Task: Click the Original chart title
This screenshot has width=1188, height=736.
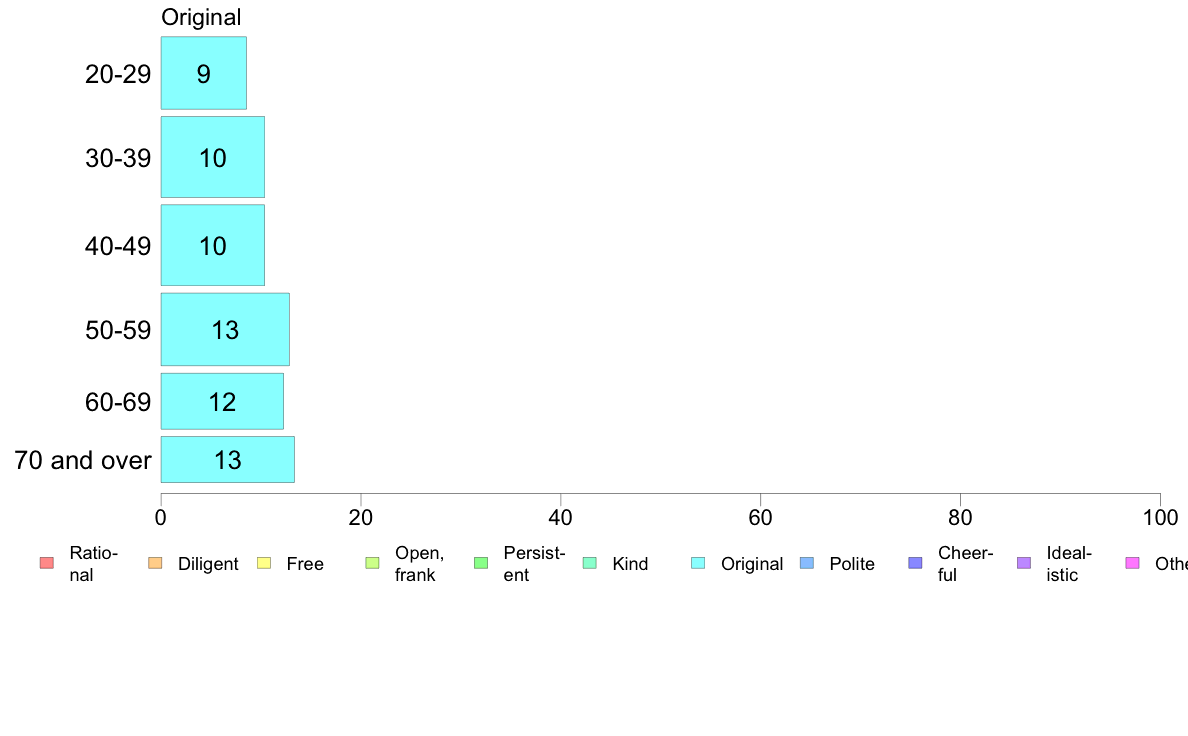Action: click(201, 17)
